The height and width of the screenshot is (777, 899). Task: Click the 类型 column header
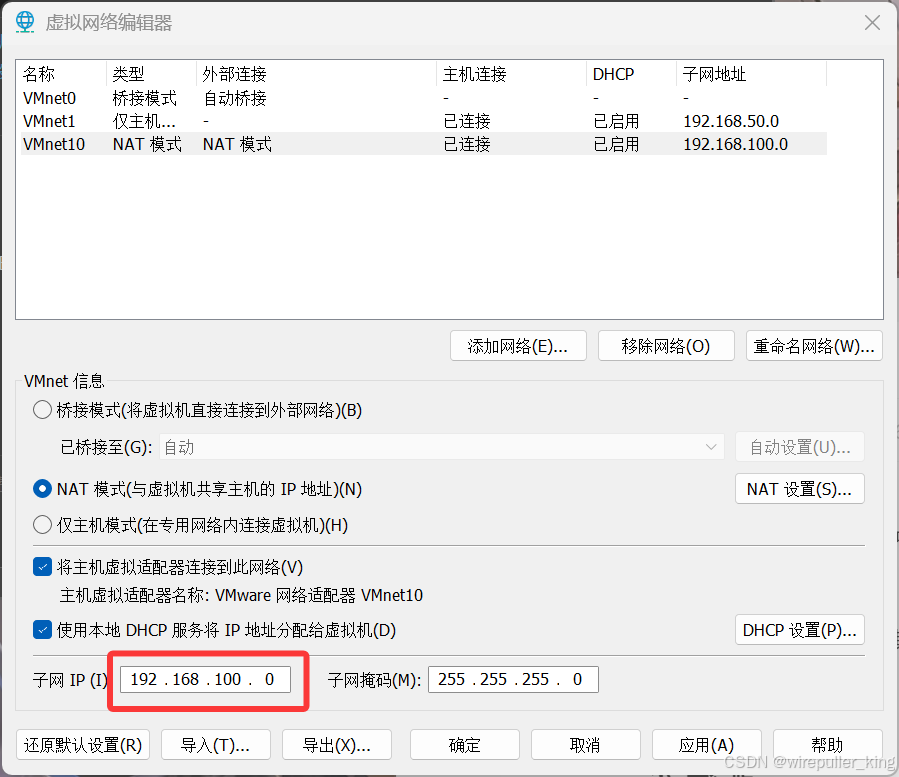tap(151, 74)
